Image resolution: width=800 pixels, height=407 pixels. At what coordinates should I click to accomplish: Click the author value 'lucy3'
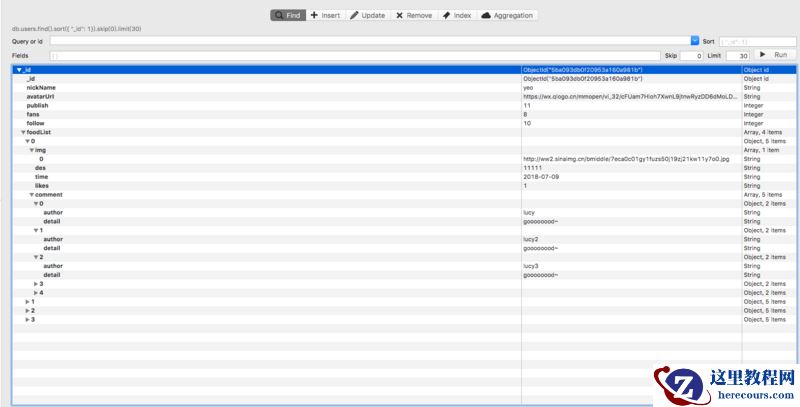(531, 266)
